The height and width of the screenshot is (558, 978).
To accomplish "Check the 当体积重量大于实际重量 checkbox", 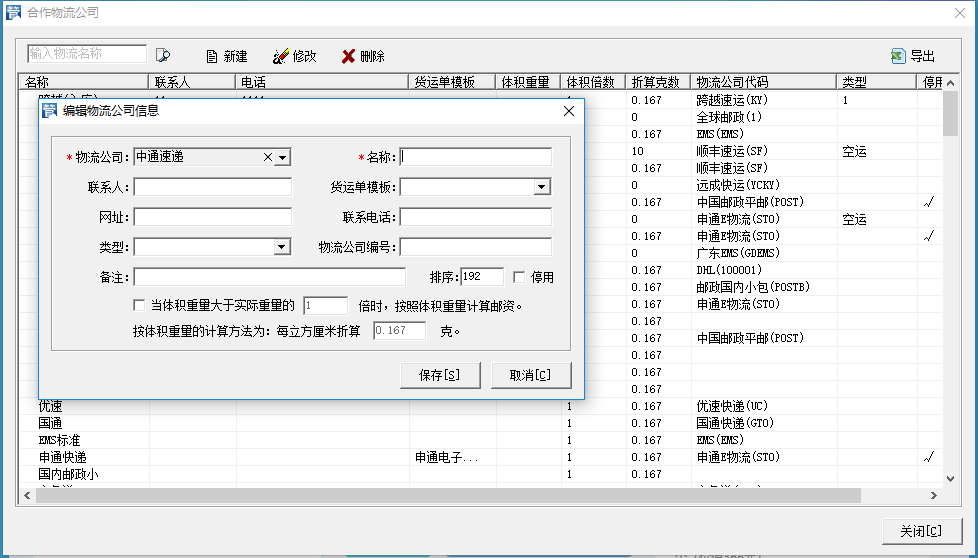I will pos(139,305).
